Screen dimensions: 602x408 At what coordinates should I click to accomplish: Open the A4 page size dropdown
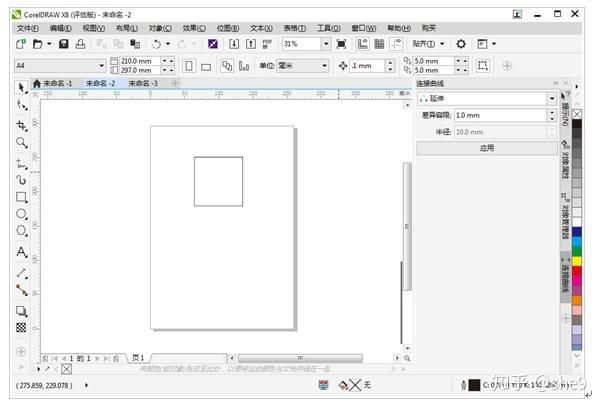[101, 66]
